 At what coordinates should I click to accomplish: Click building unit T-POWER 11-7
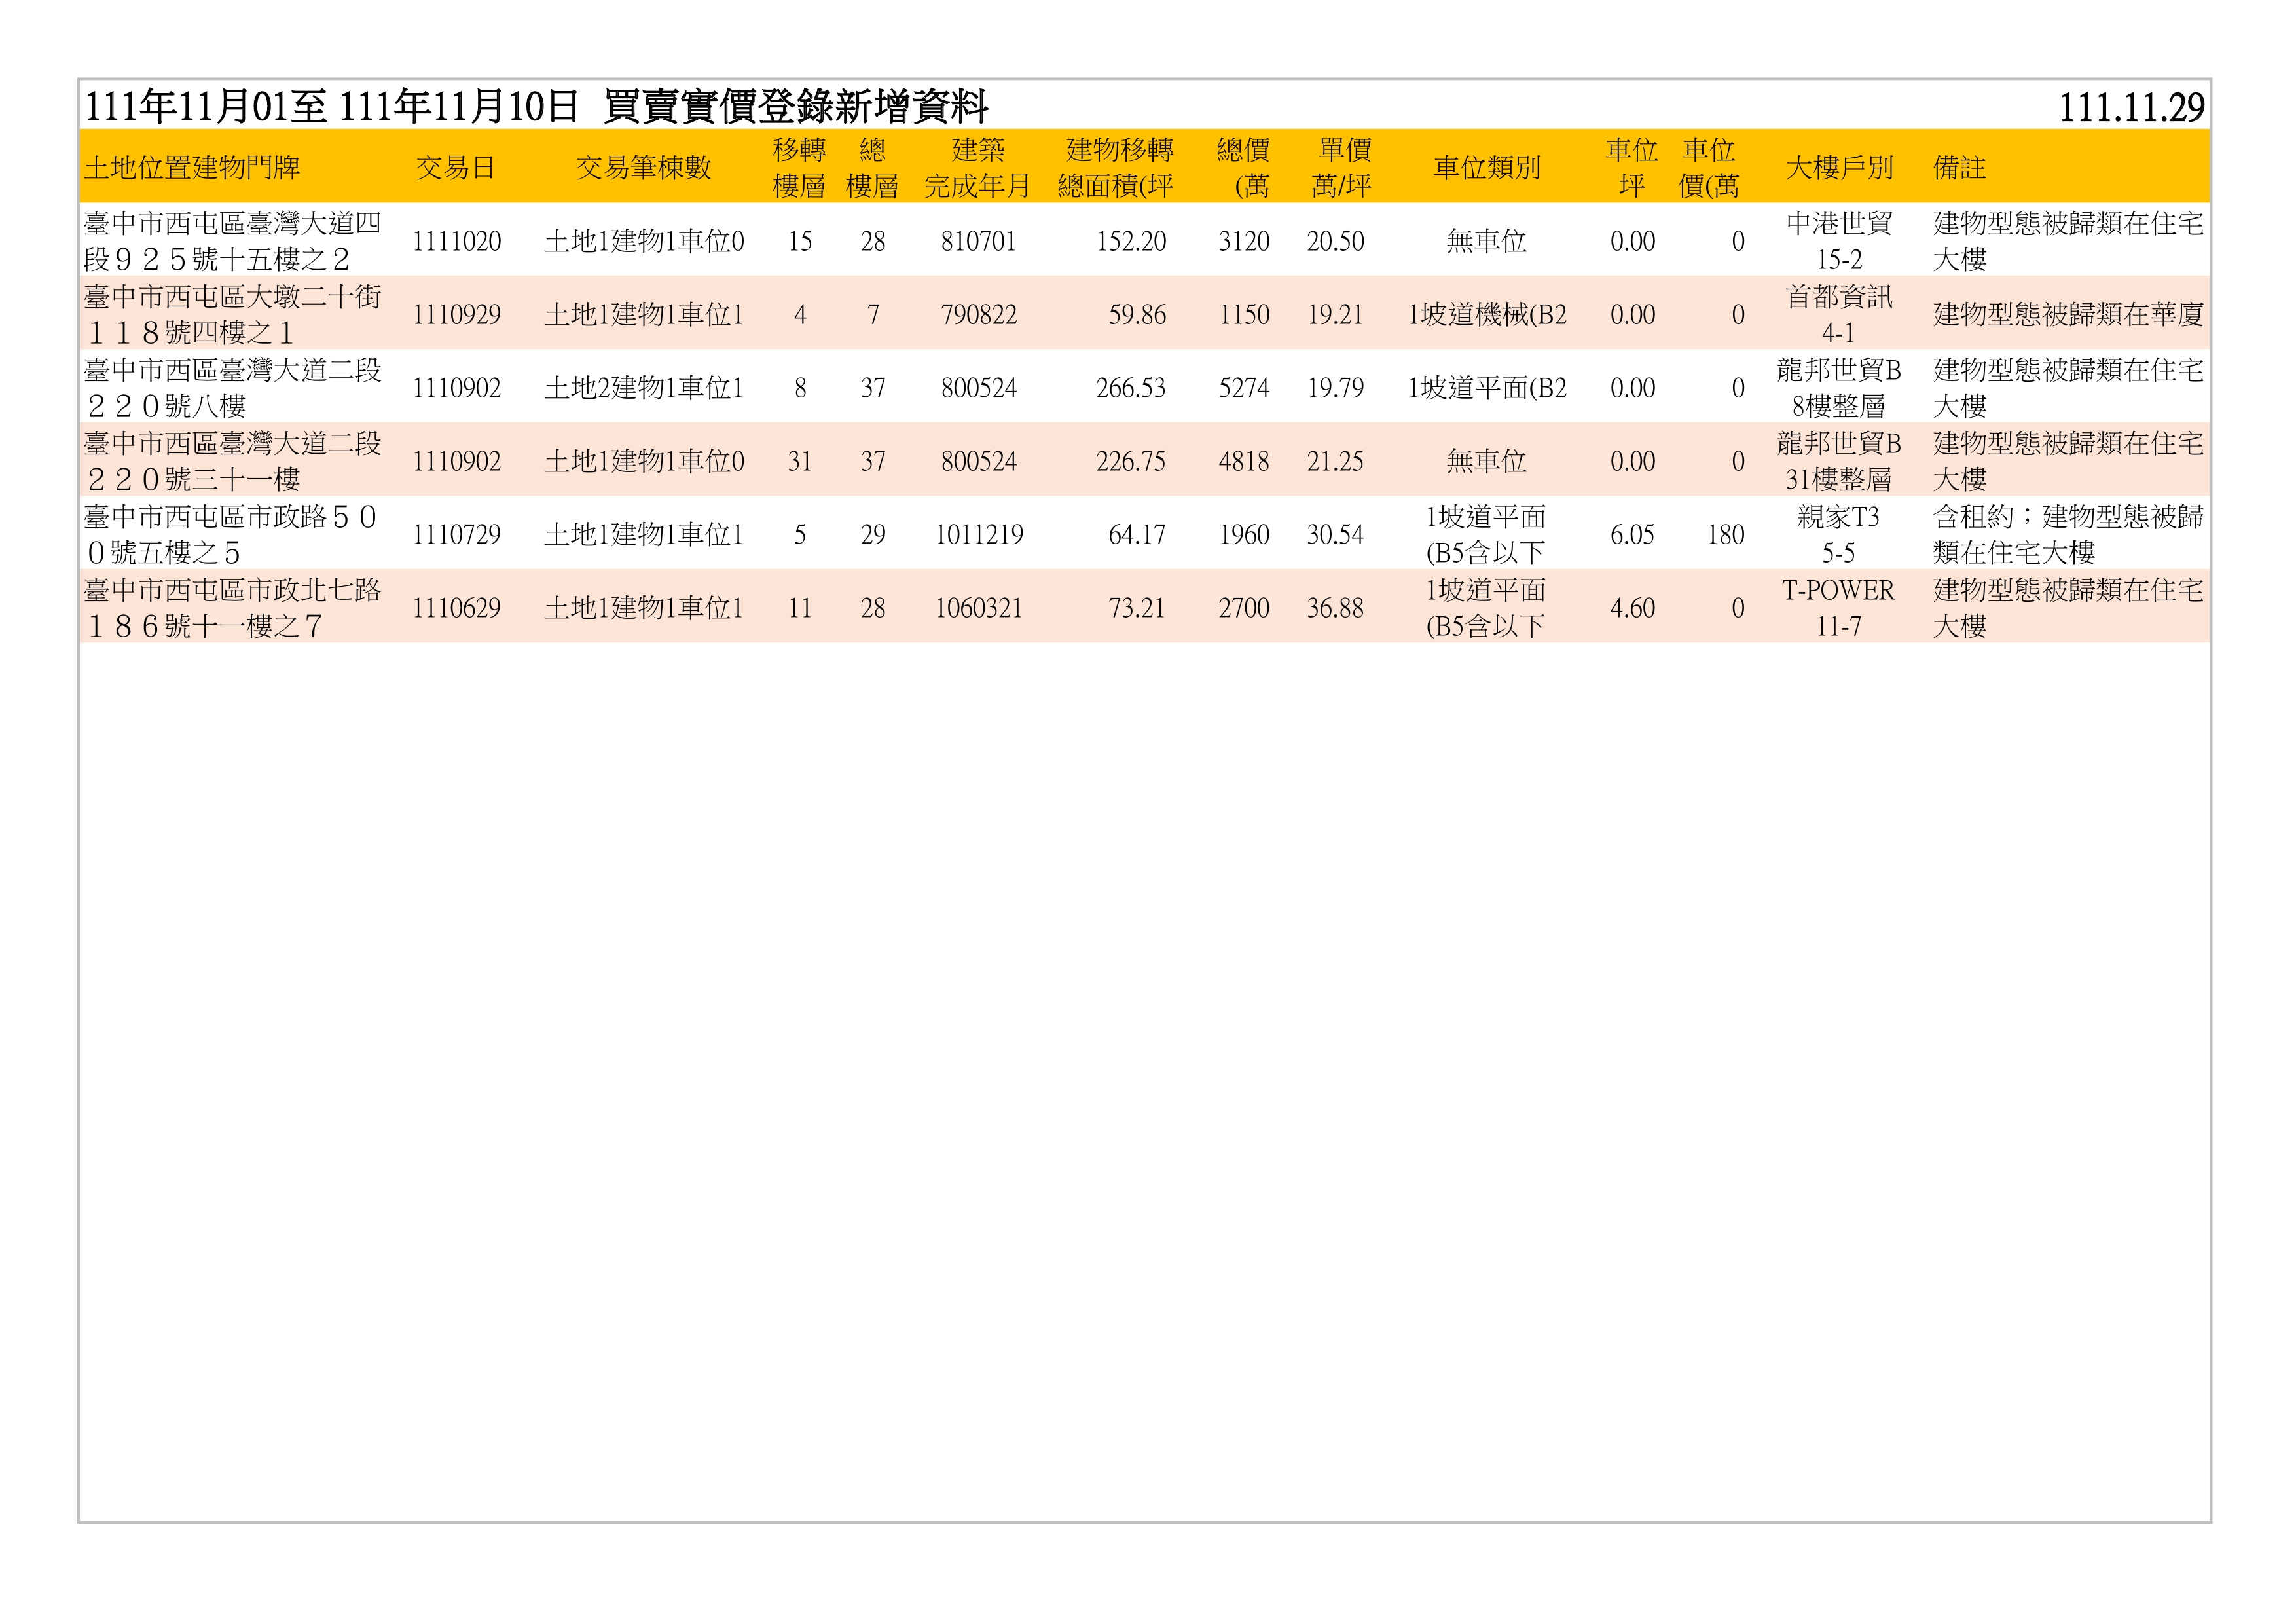pyautogui.click(x=1839, y=607)
